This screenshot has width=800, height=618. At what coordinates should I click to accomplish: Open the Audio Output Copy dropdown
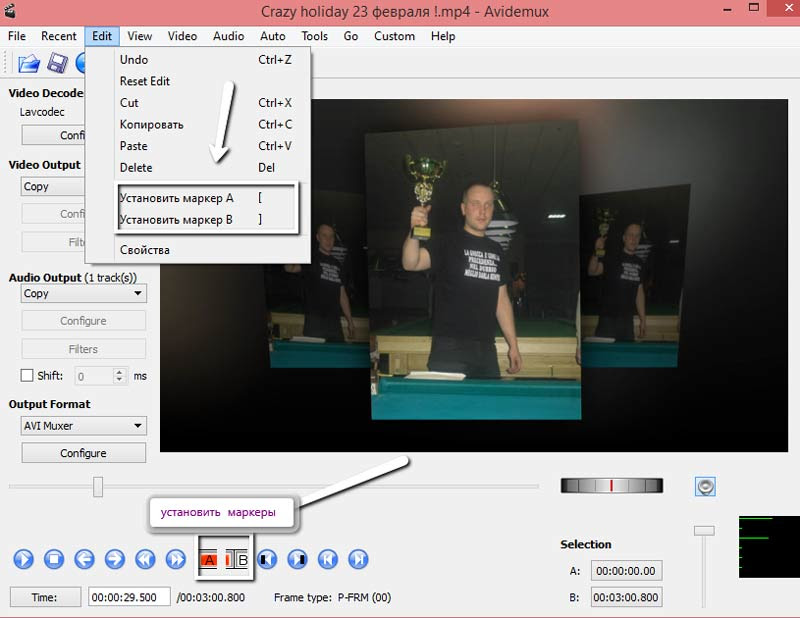click(84, 294)
